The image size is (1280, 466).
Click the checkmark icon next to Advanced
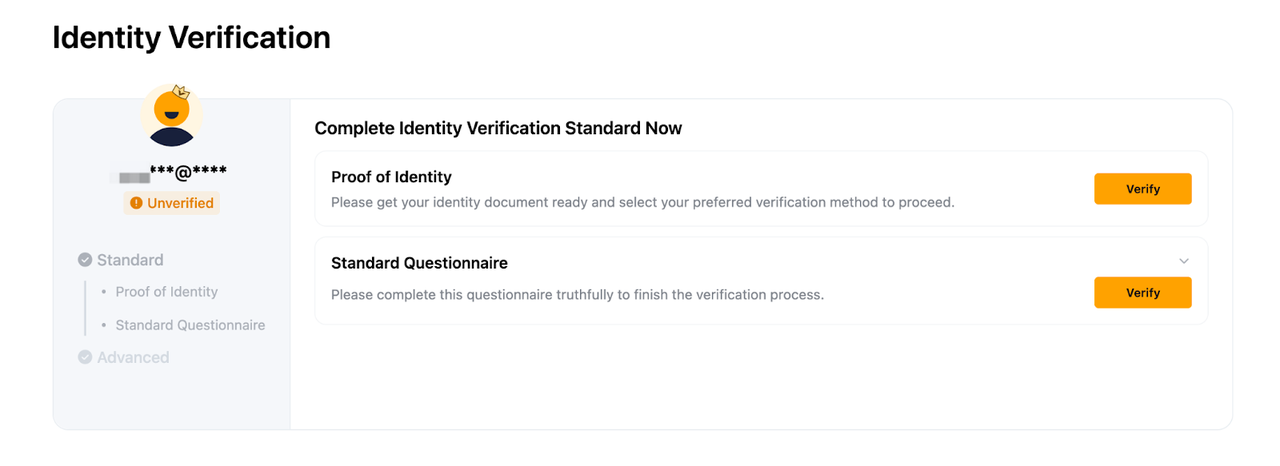[85, 357]
